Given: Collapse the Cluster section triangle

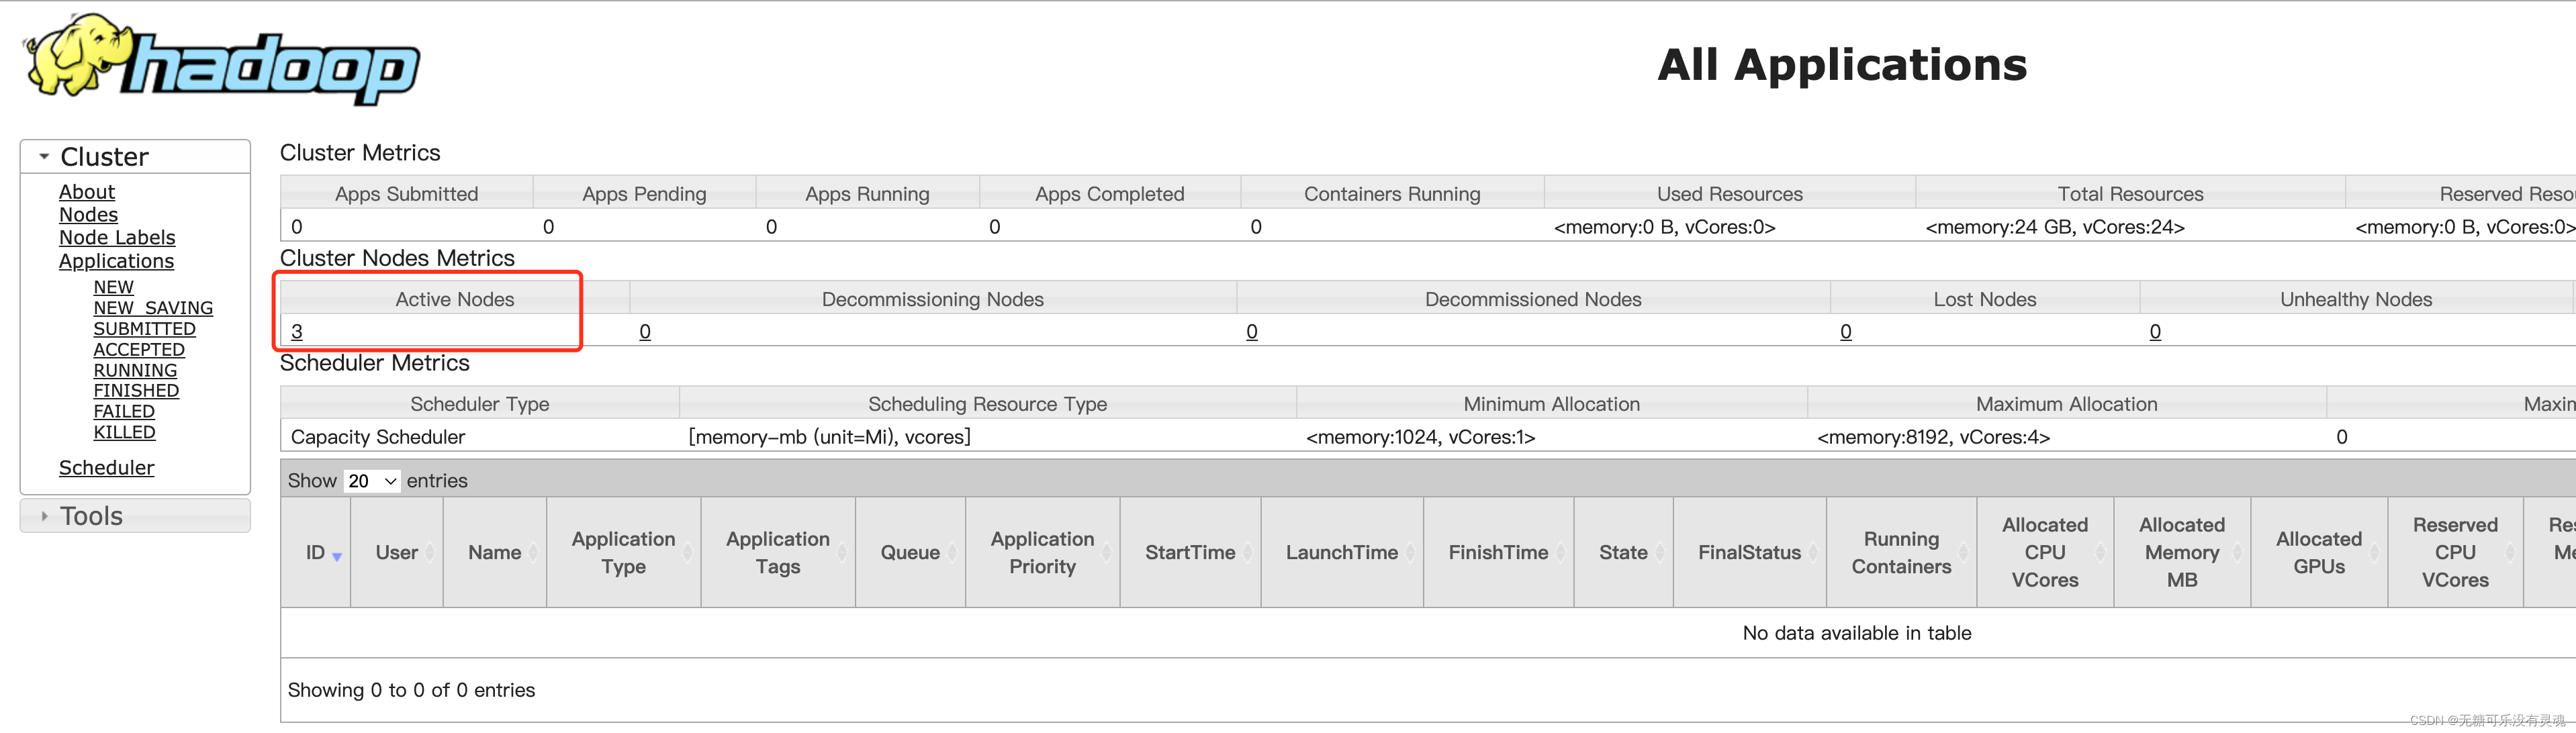Looking at the screenshot, I should 44,157.
